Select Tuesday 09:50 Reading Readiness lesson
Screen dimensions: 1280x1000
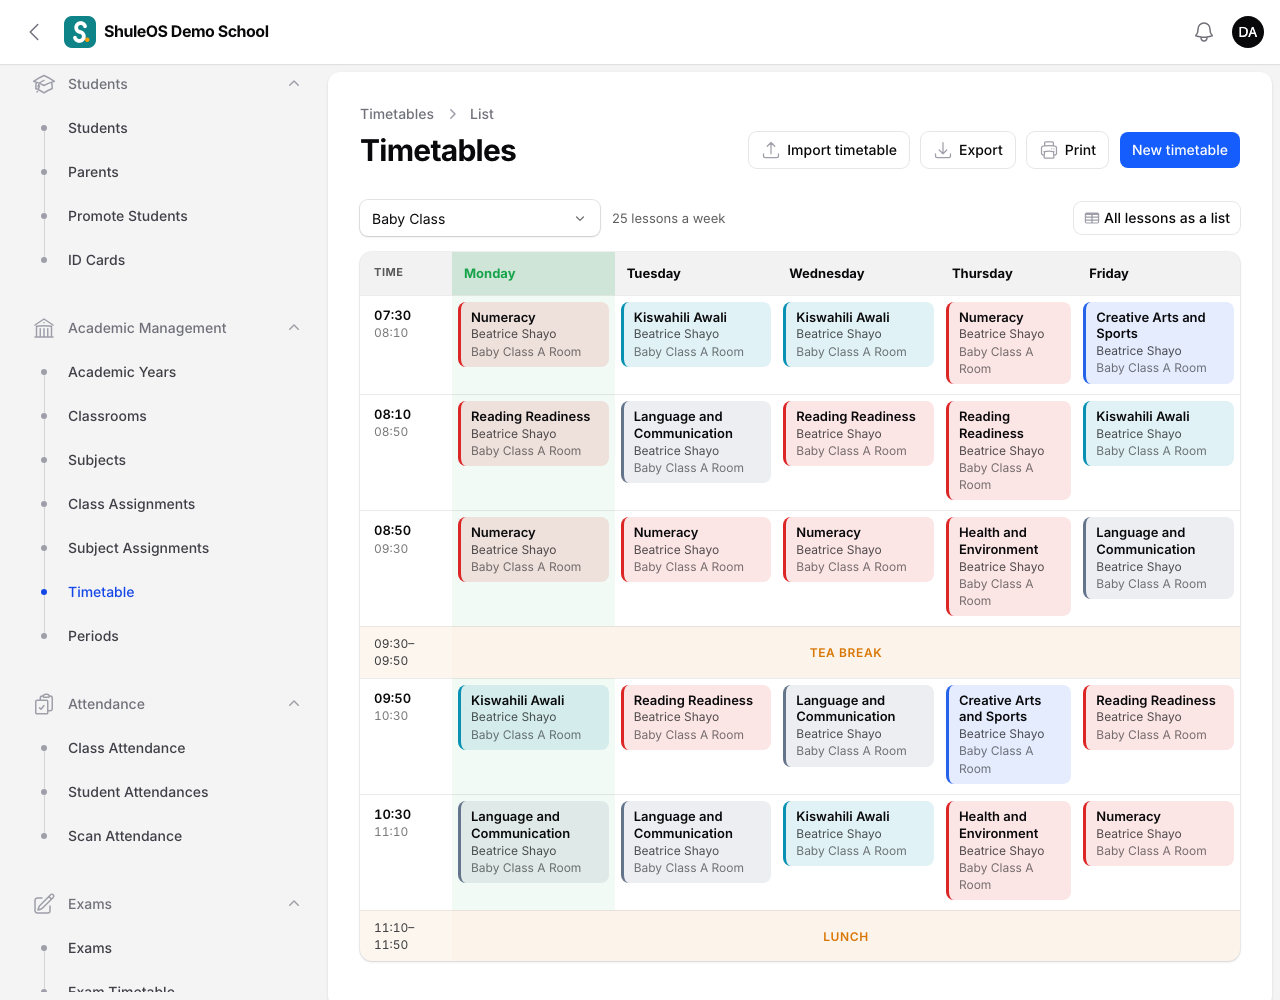[696, 717]
